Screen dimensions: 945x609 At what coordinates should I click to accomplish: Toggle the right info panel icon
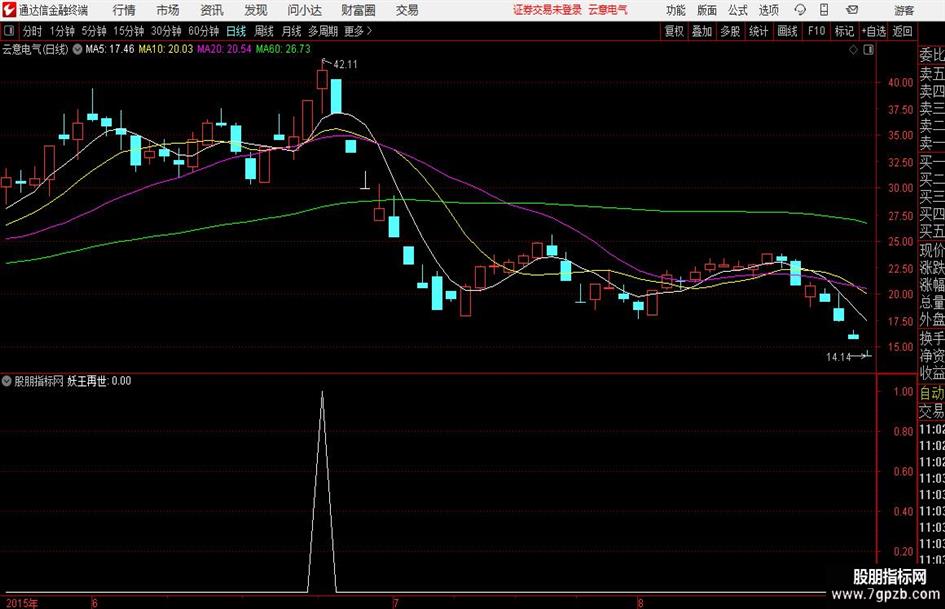click(x=868, y=50)
